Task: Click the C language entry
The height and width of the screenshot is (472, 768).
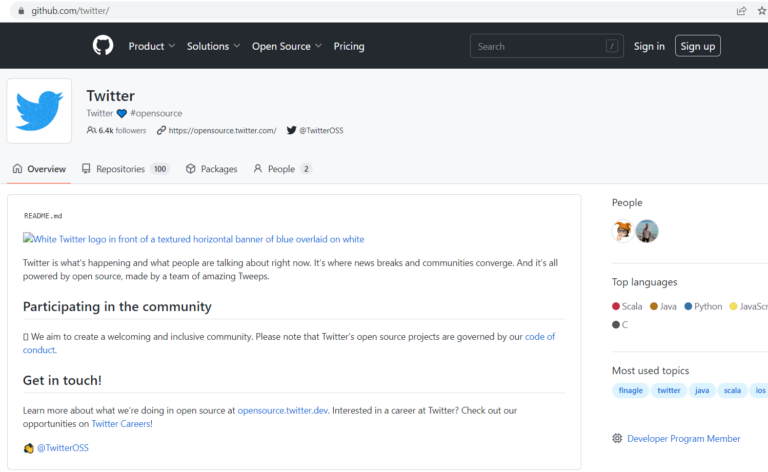Action: point(620,325)
